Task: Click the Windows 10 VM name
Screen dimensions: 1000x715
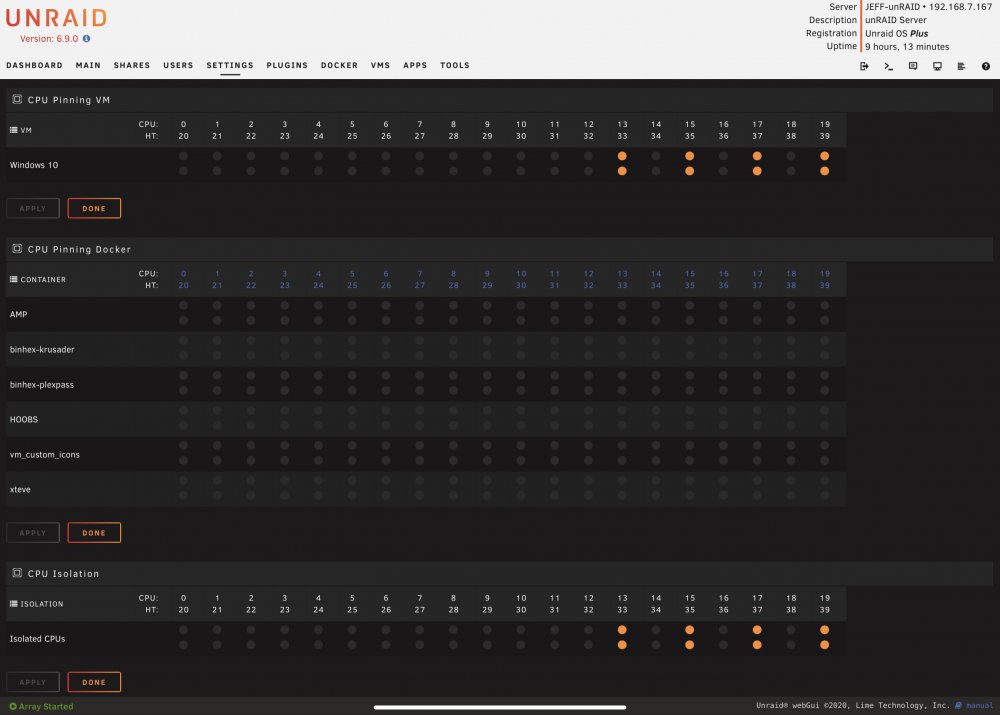Action: pos(34,165)
